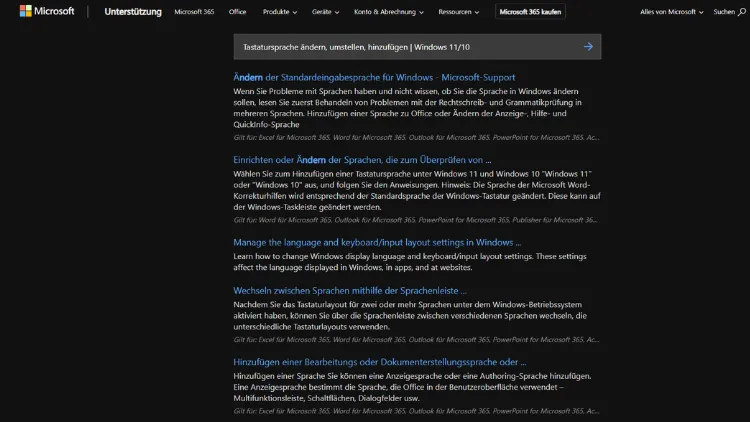
Task: Expand the Ressourcen dropdown menu
Action: (459, 12)
